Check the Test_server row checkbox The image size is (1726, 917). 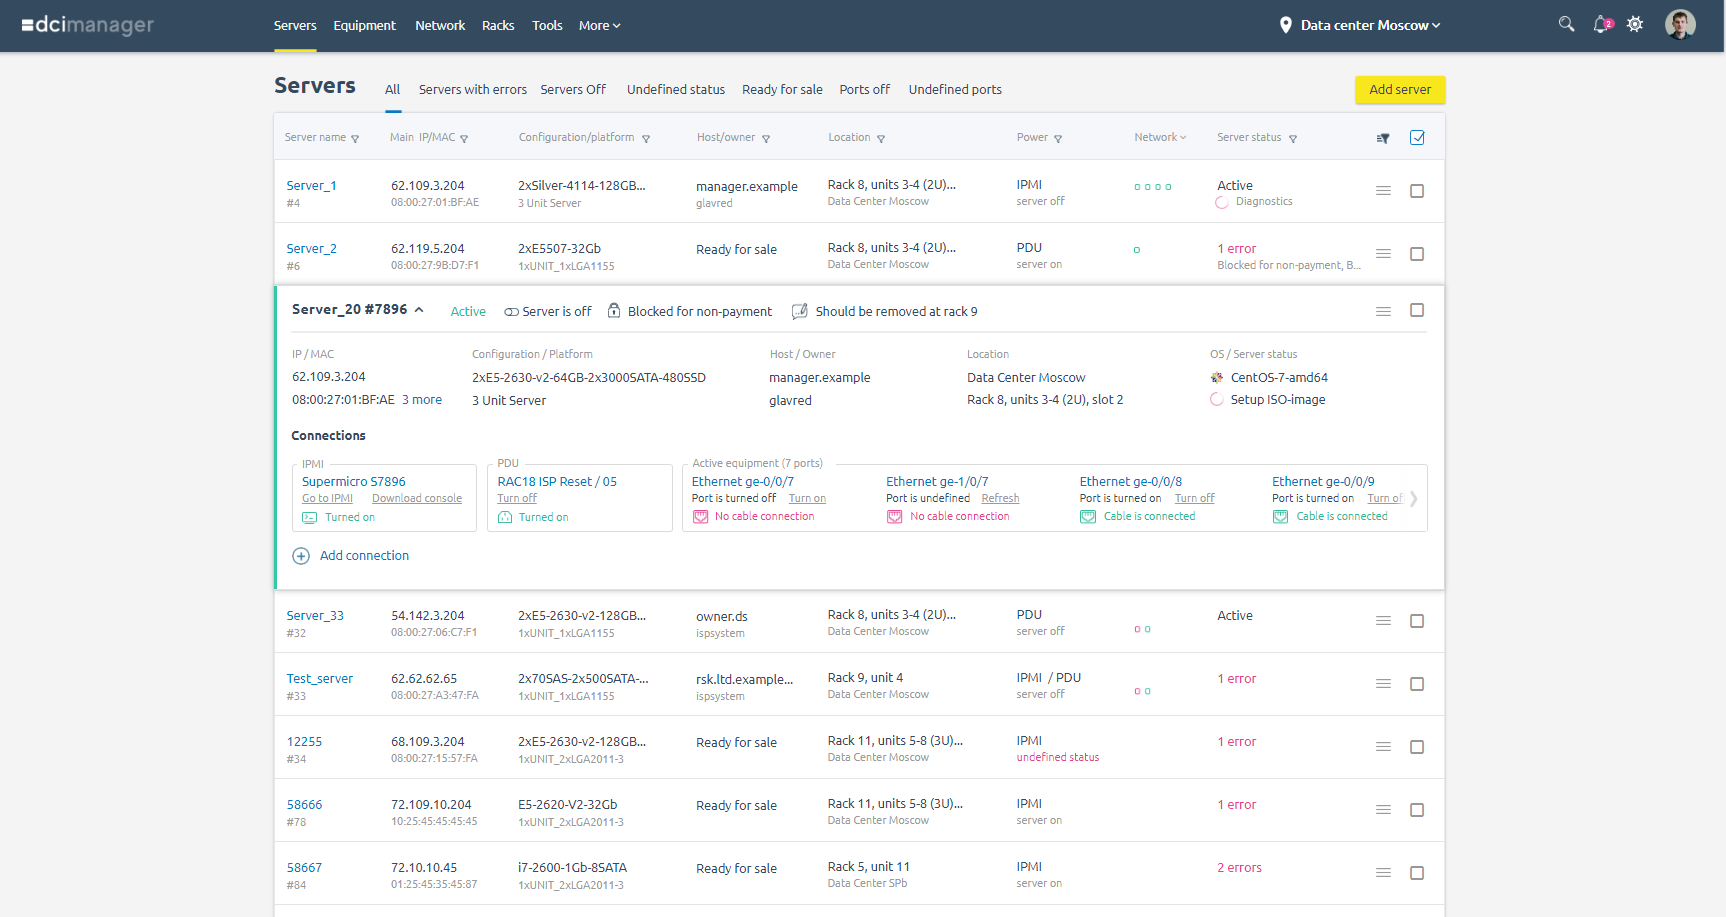click(1417, 684)
